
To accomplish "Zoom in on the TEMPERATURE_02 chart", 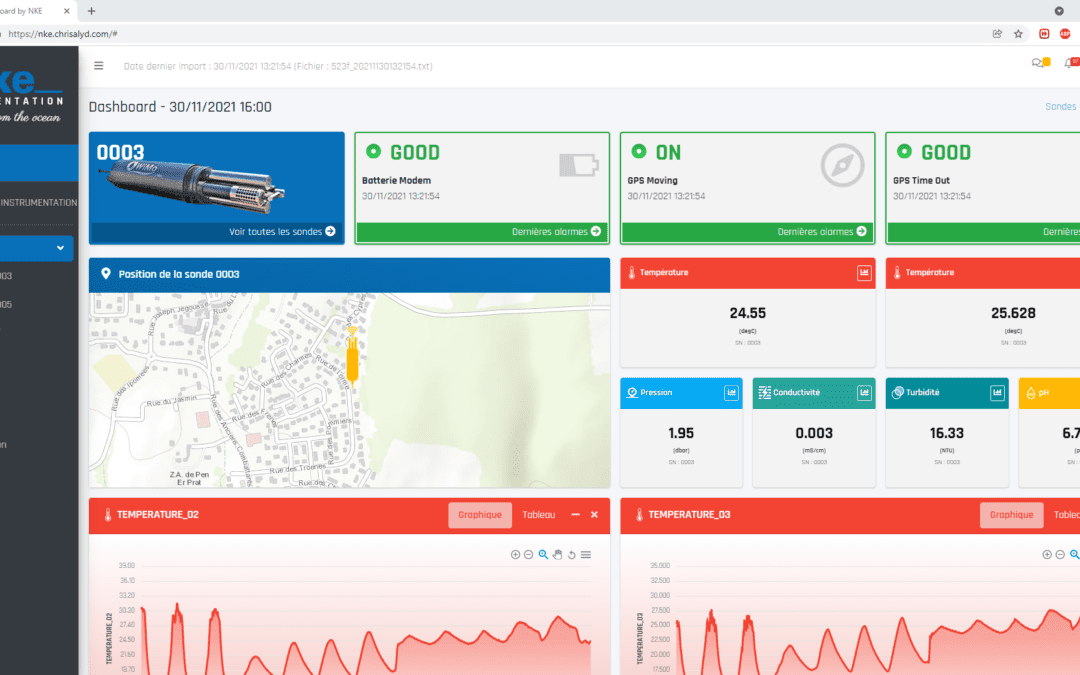I will [515, 554].
